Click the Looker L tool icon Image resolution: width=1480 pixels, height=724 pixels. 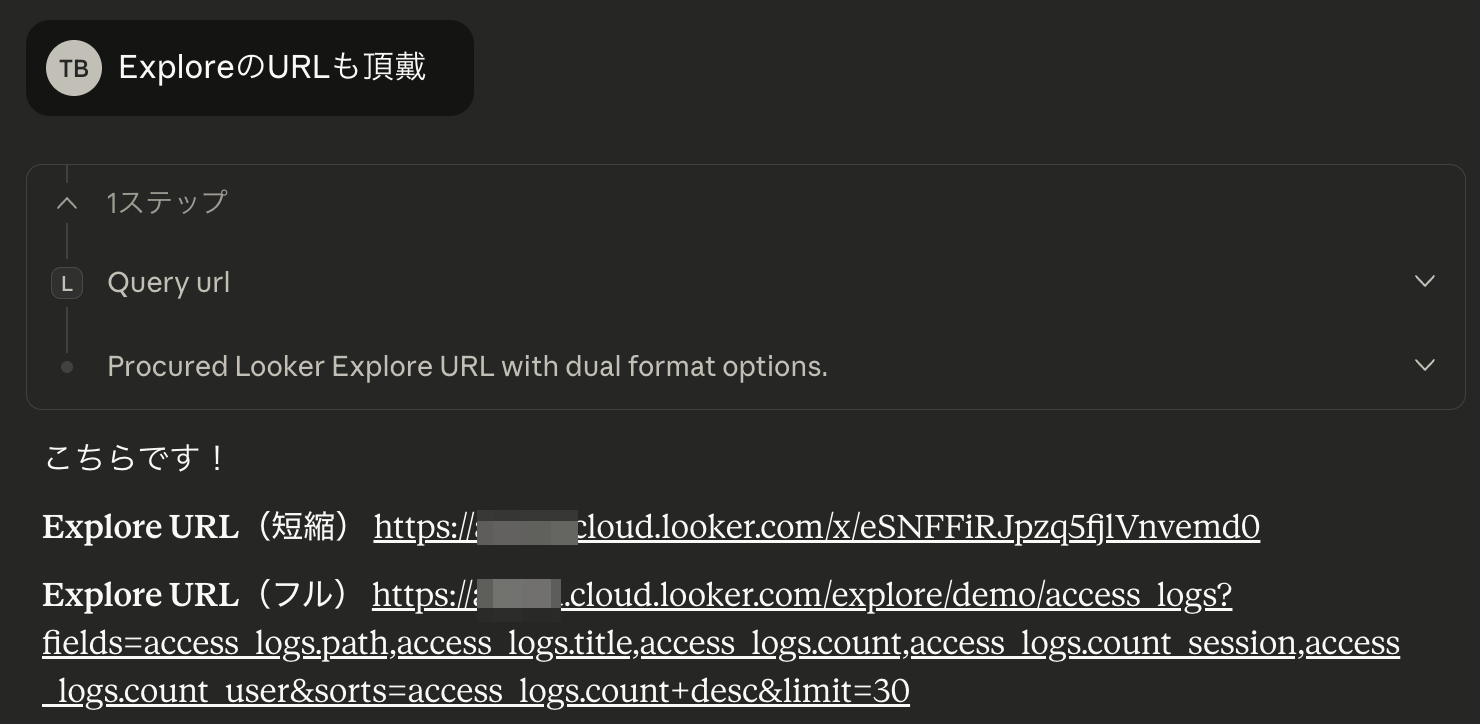(x=67, y=284)
